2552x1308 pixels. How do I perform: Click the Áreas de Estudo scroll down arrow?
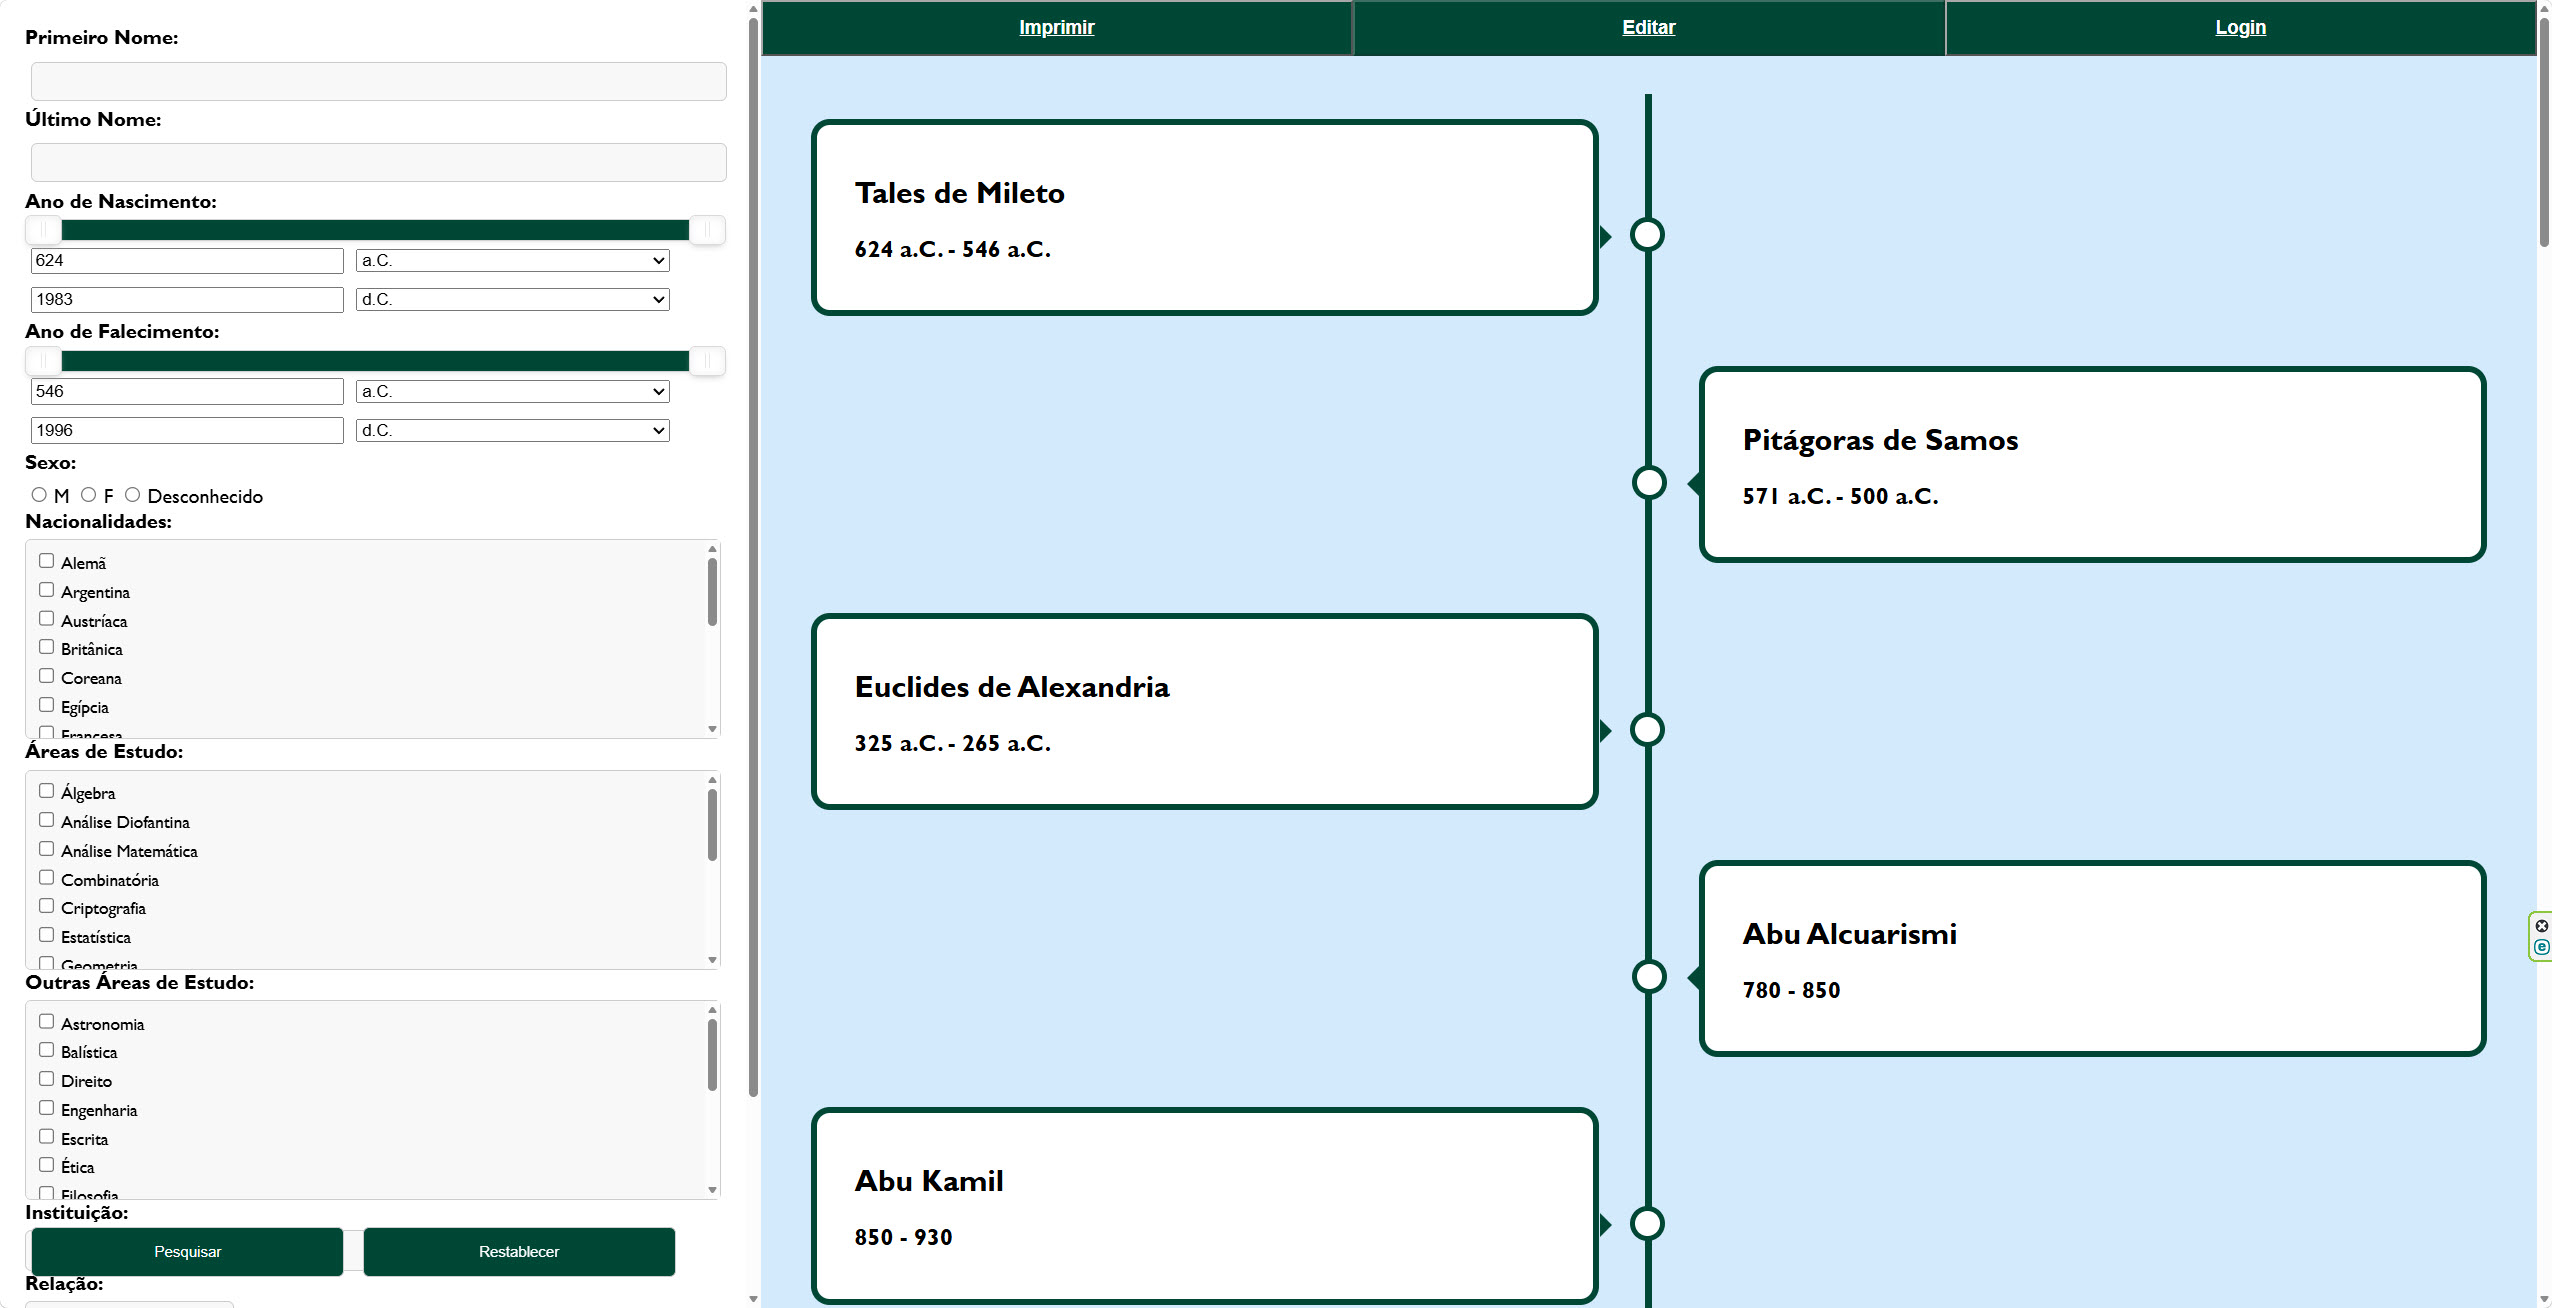712,960
